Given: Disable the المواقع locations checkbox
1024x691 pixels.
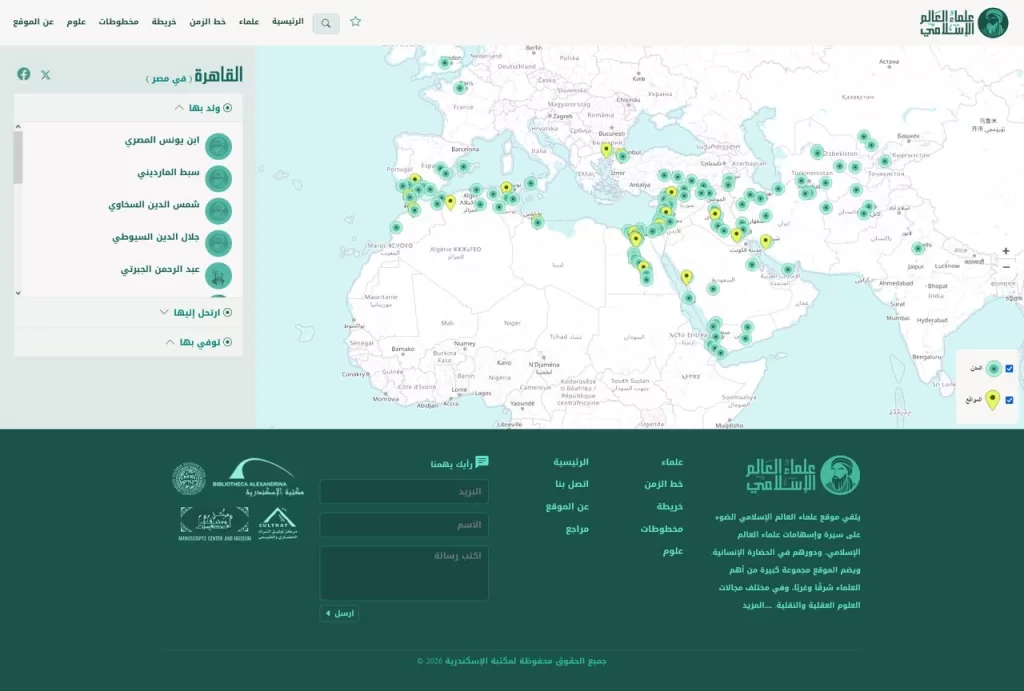Looking at the screenshot, I should coord(1009,399).
